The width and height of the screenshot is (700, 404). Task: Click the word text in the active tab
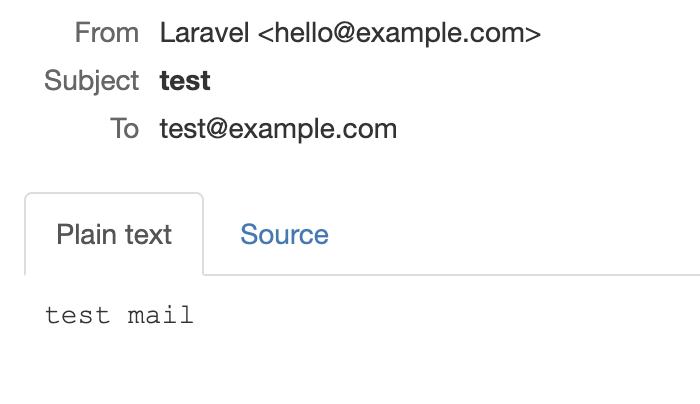point(146,235)
